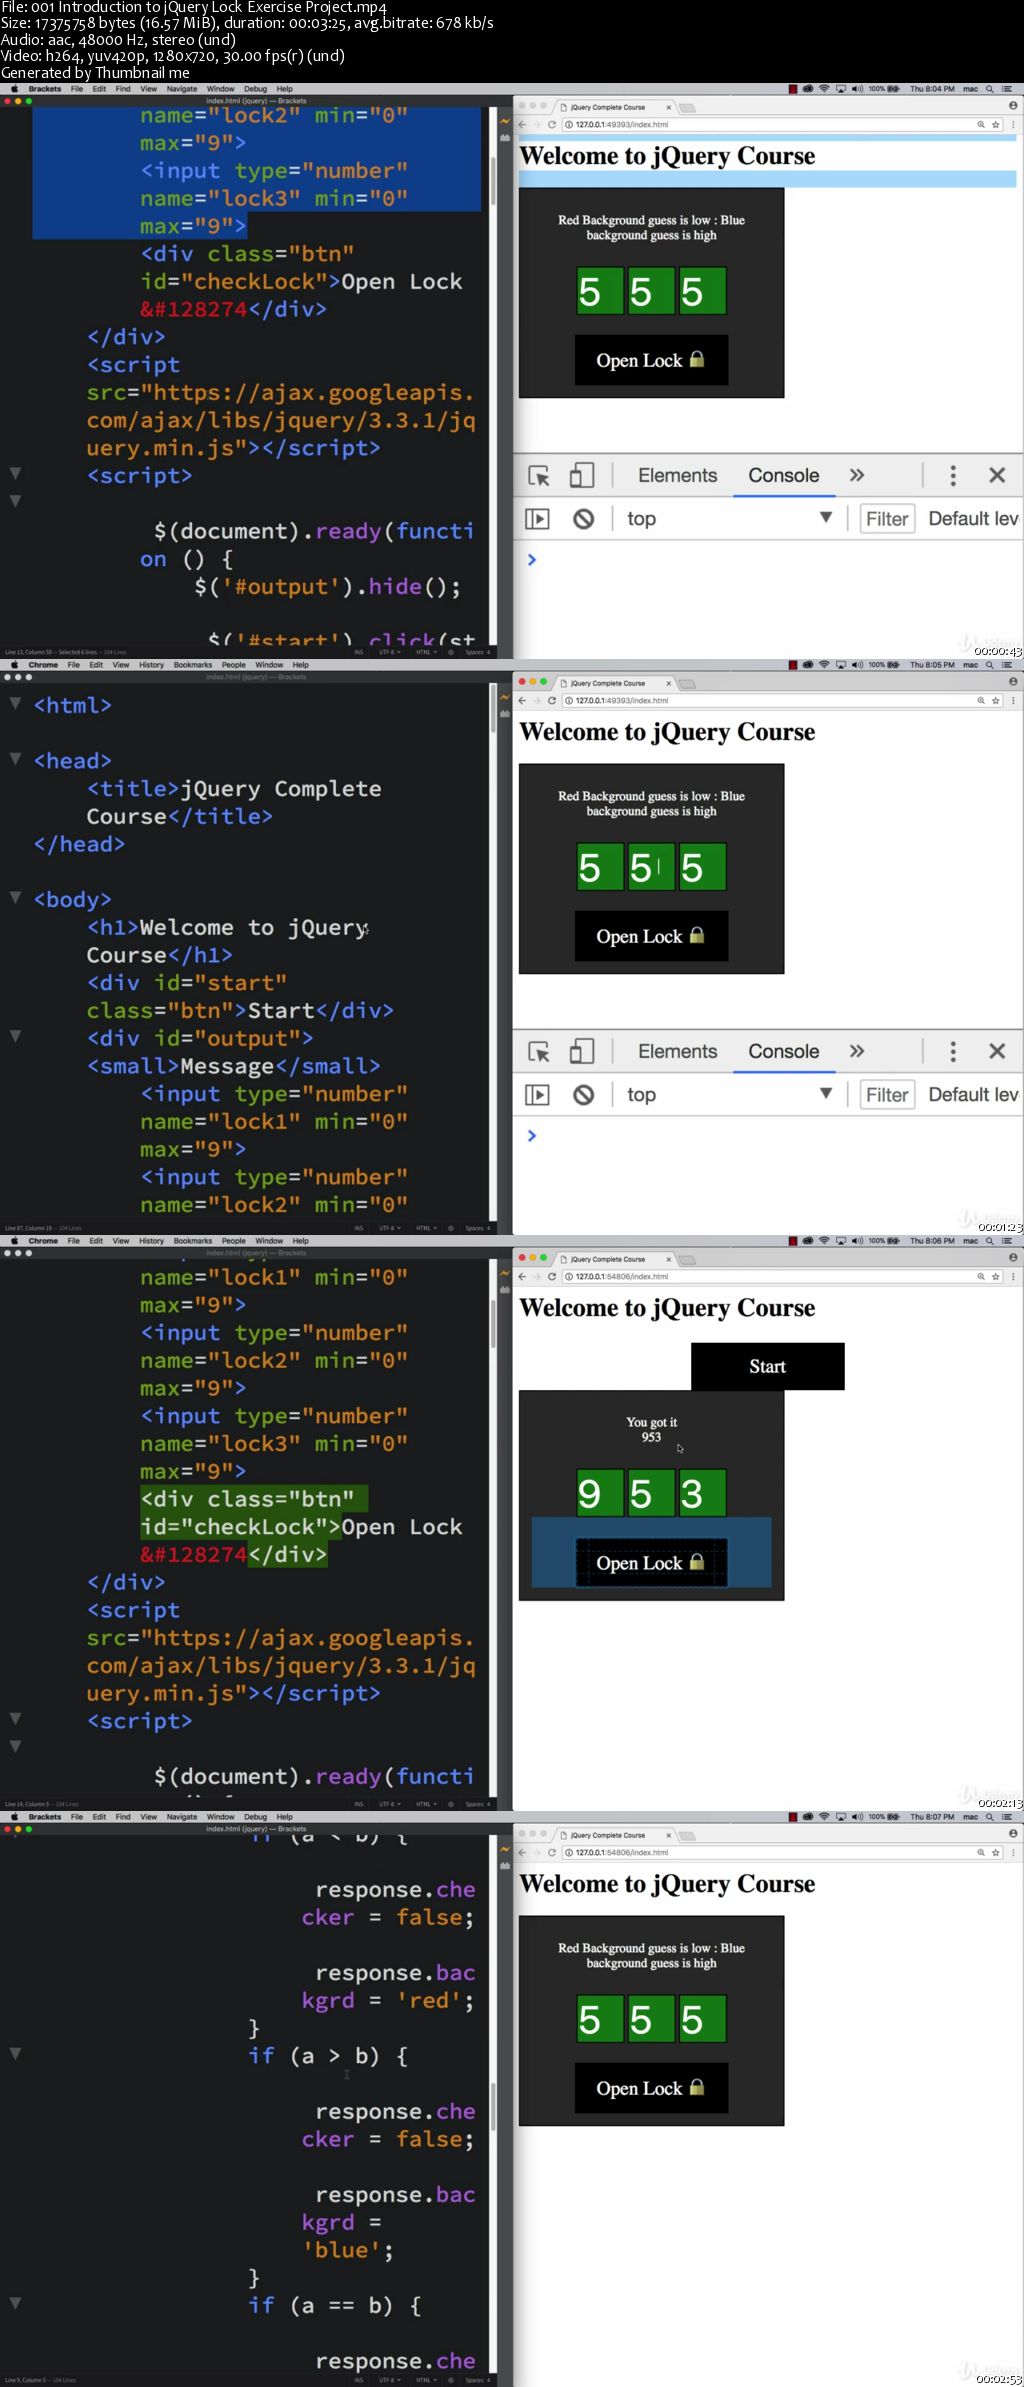Click first lock digit input in 00:00:43 frame
Viewport: 1024px width, 2387px height.
(600, 292)
